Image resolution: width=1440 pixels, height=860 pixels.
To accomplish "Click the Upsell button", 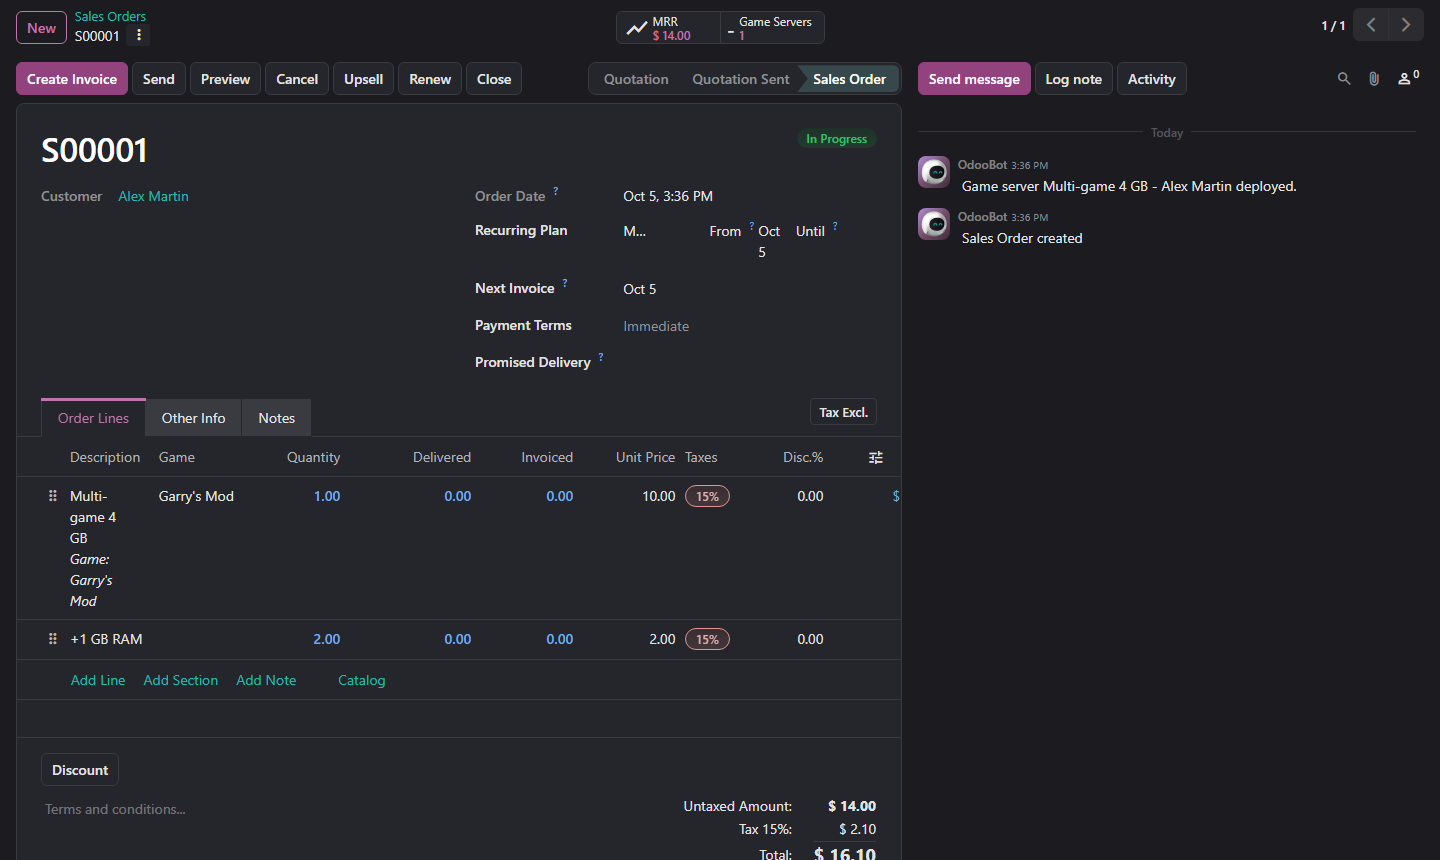I will pyautogui.click(x=364, y=79).
